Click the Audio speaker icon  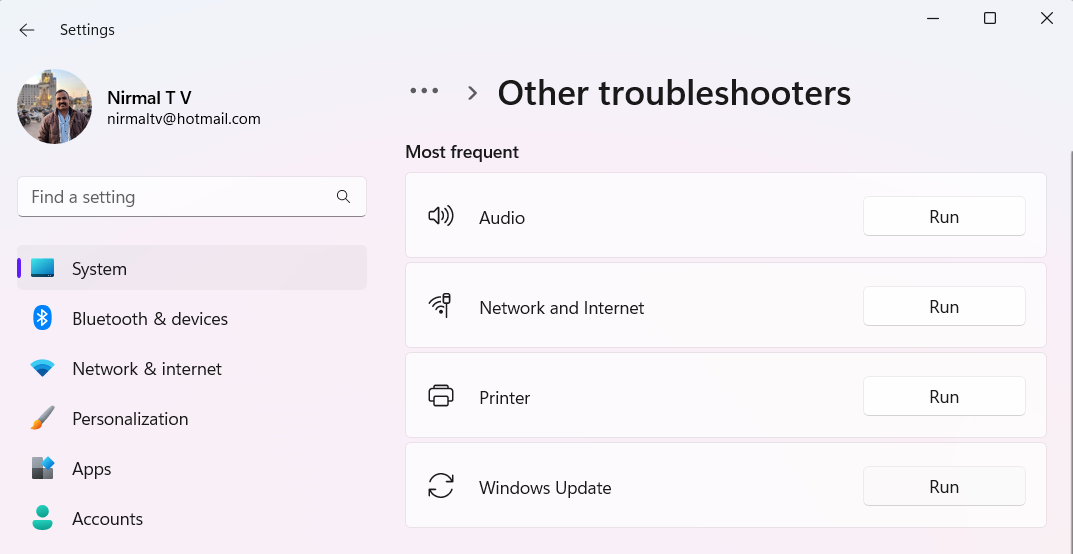(x=441, y=217)
